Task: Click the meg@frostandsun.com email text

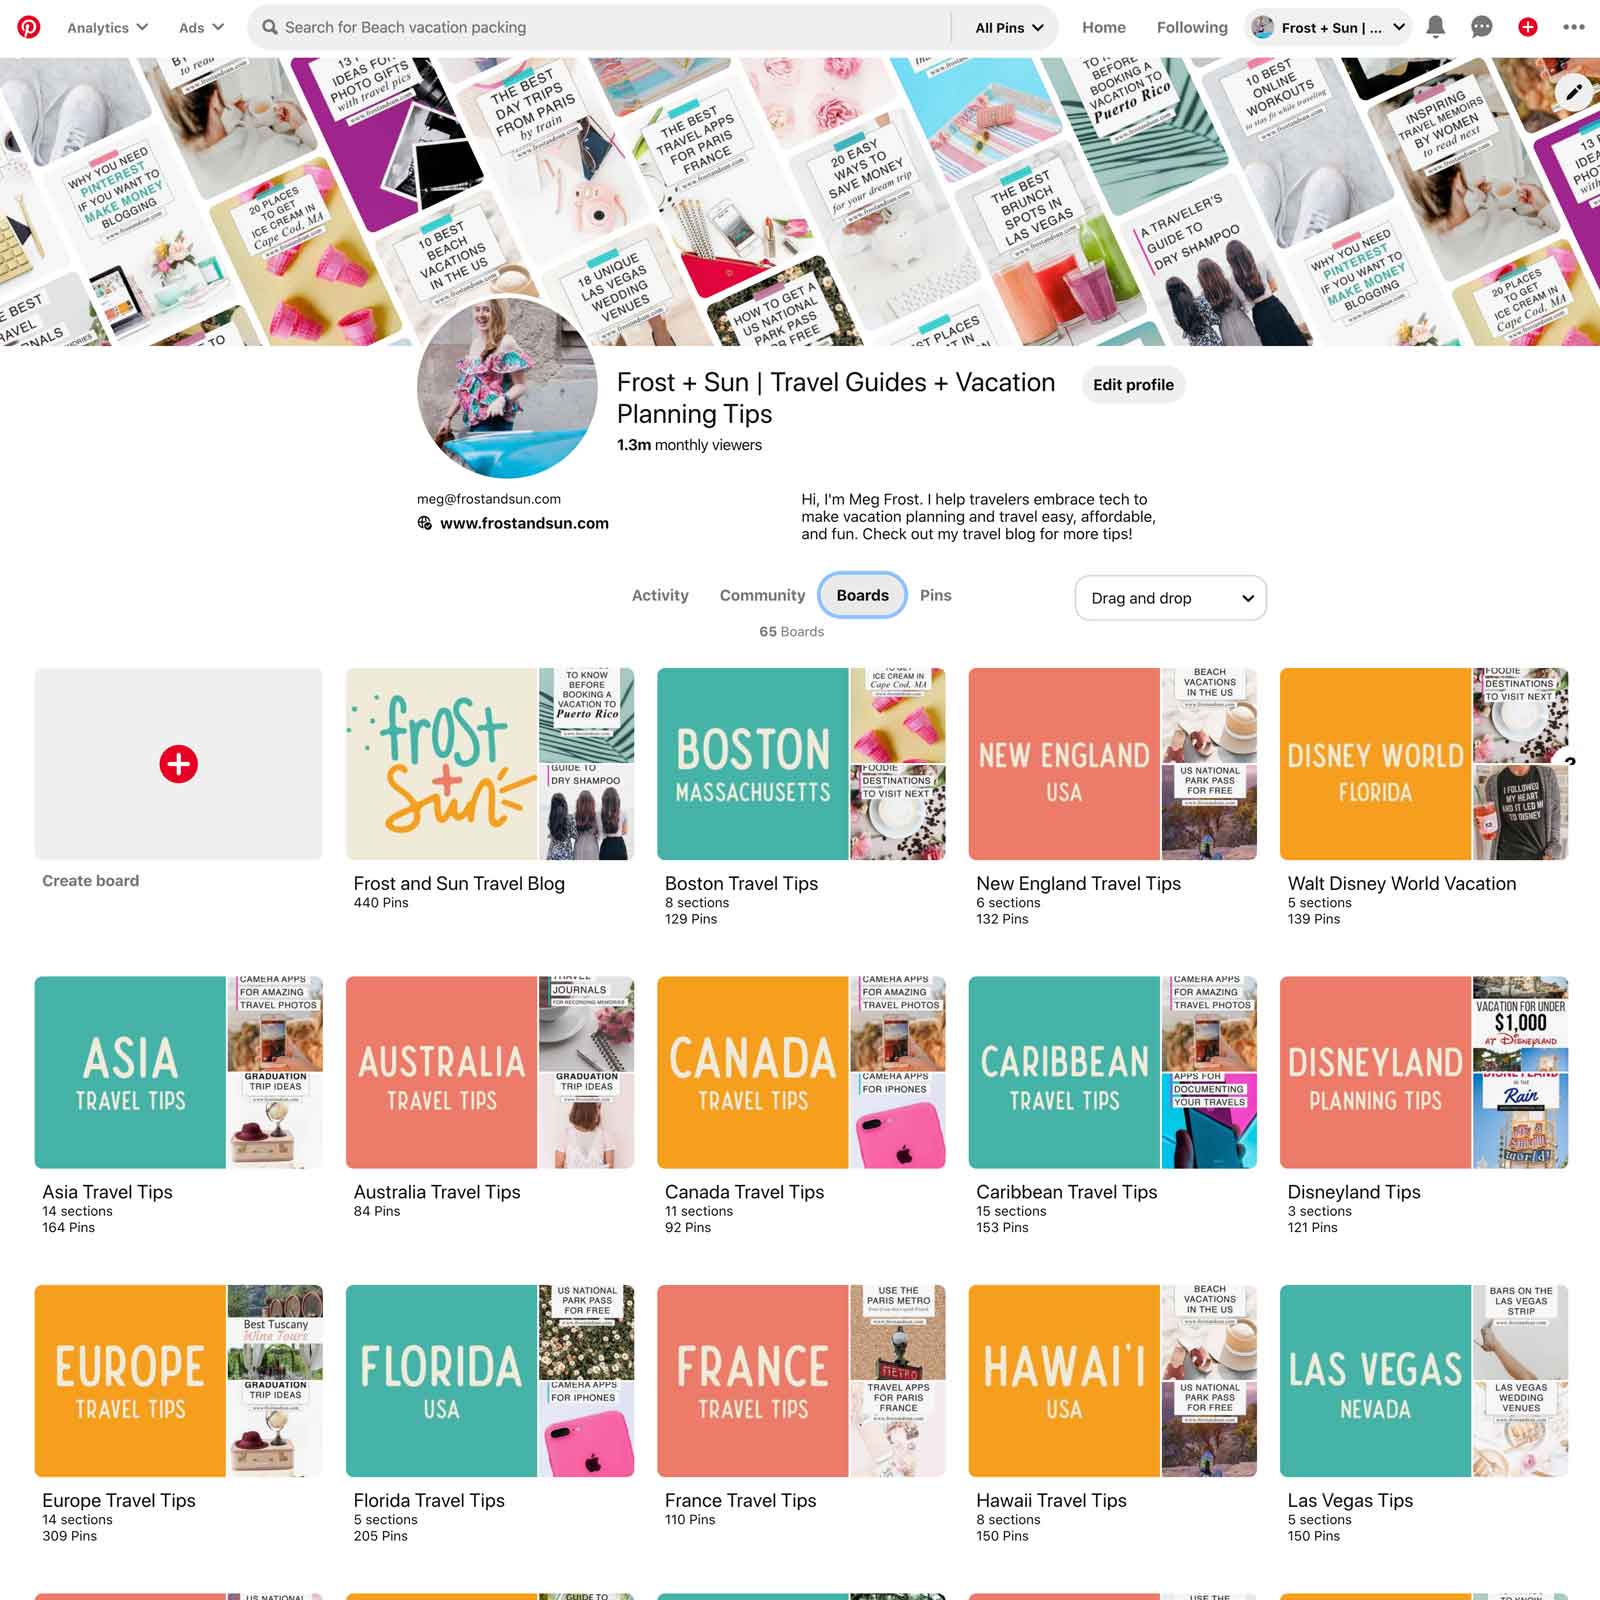Action: point(489,499)
